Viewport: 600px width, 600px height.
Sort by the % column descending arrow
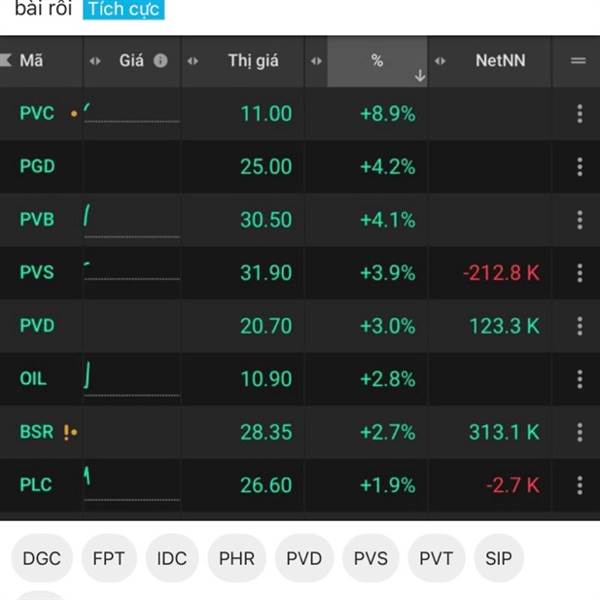point(419,75)
